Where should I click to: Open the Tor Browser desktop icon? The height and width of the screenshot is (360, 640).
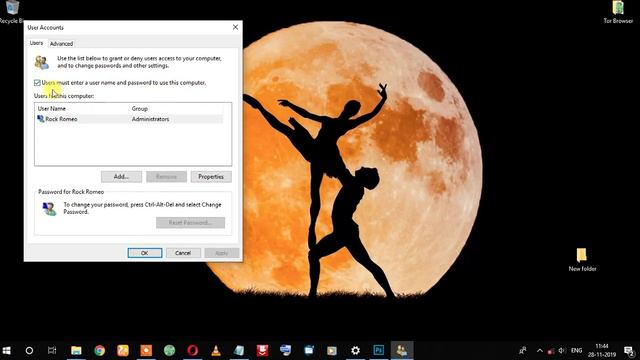618,12
